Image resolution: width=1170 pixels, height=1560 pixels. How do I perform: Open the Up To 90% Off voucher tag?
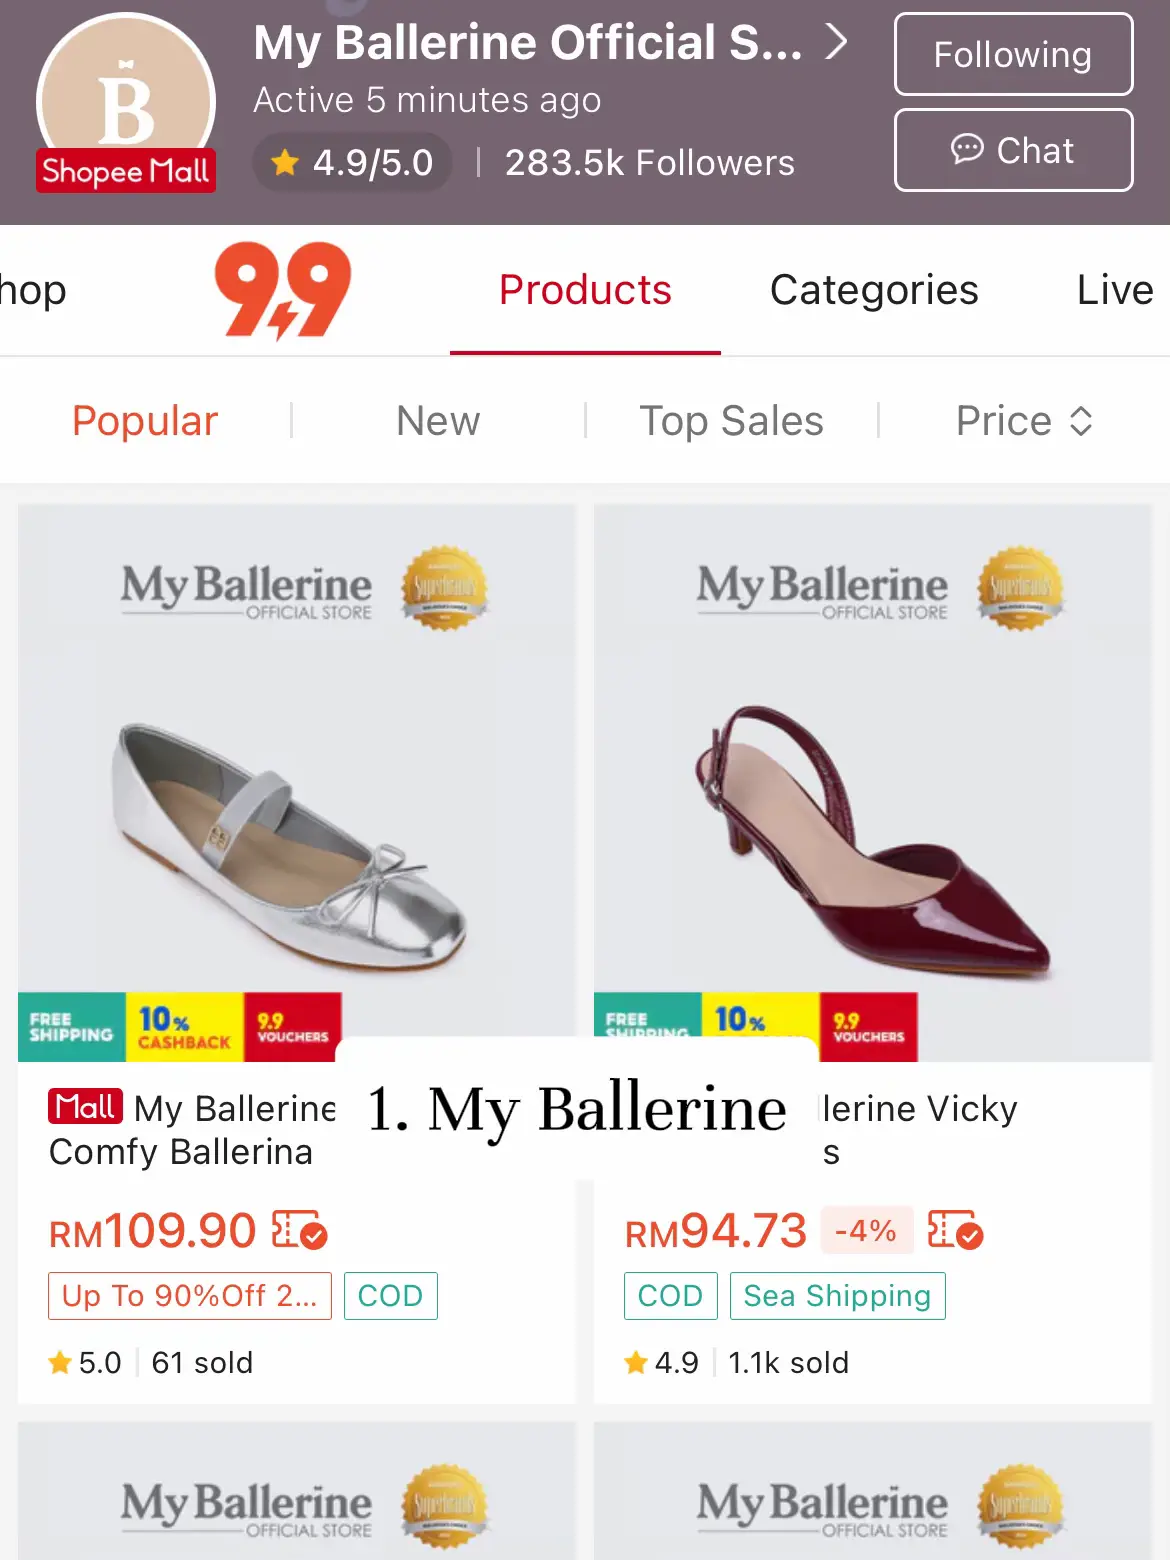pos(189,1296)
